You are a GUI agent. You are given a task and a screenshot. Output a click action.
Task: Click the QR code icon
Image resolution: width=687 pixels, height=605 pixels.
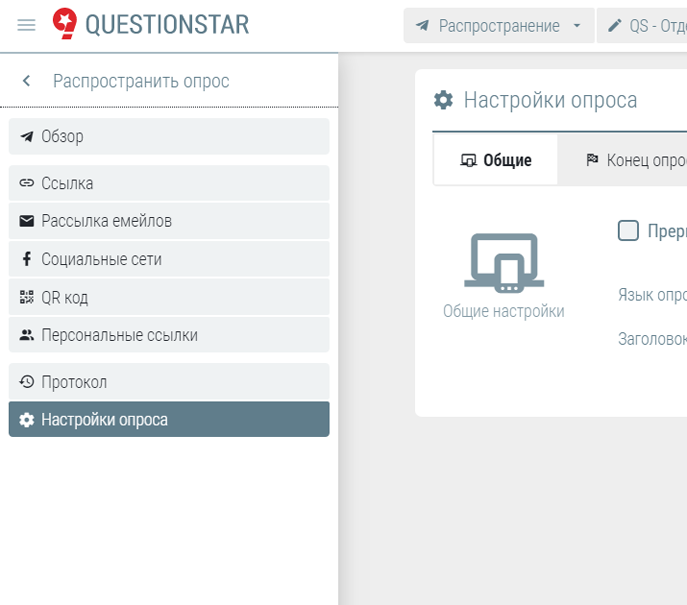point(27,297)
